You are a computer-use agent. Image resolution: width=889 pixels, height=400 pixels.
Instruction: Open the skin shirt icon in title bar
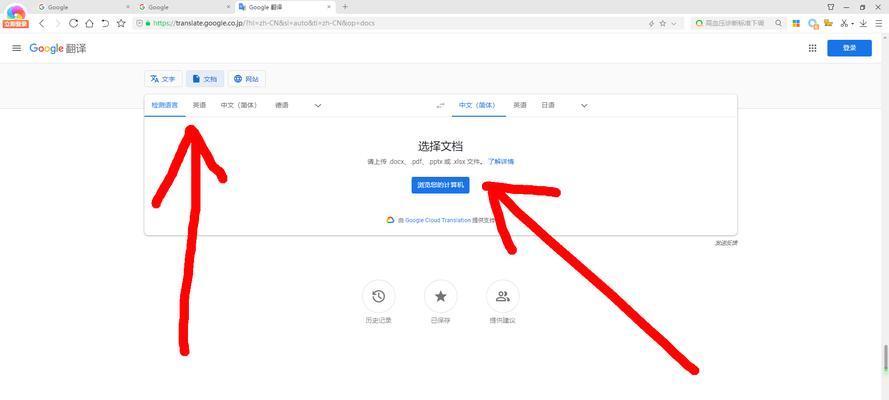831,7
